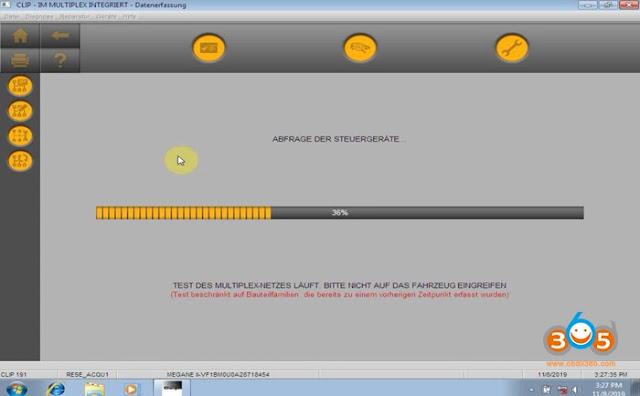
Task: Click the 36% progress bar
Action: coord(340,213)
